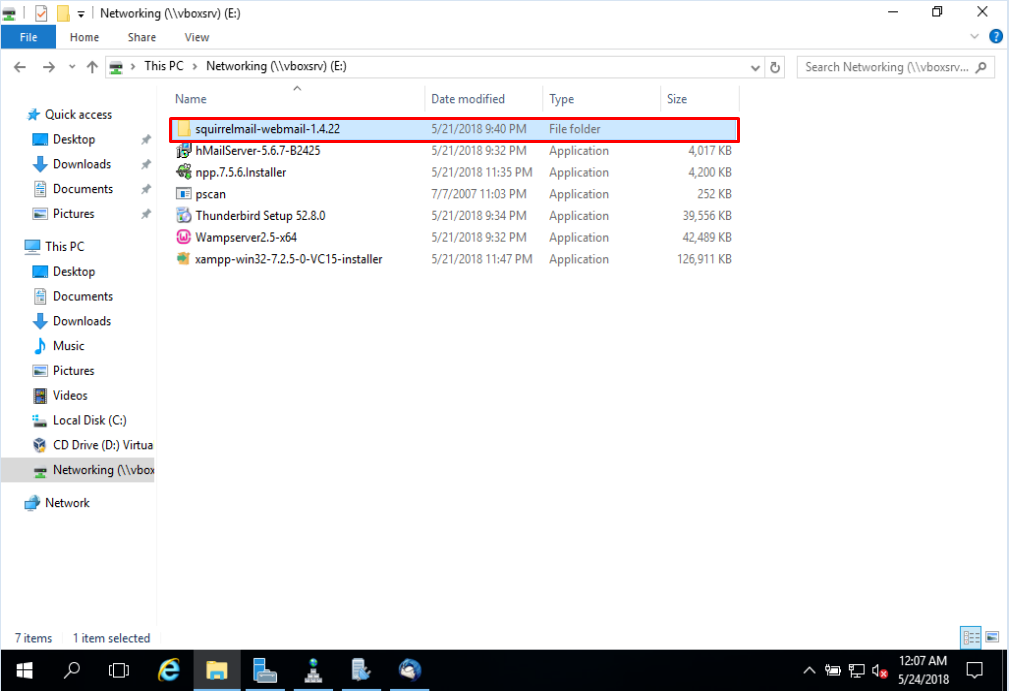Open the Music folder
Viewport: 1009px width, 691px height.
tap(68, 346)
